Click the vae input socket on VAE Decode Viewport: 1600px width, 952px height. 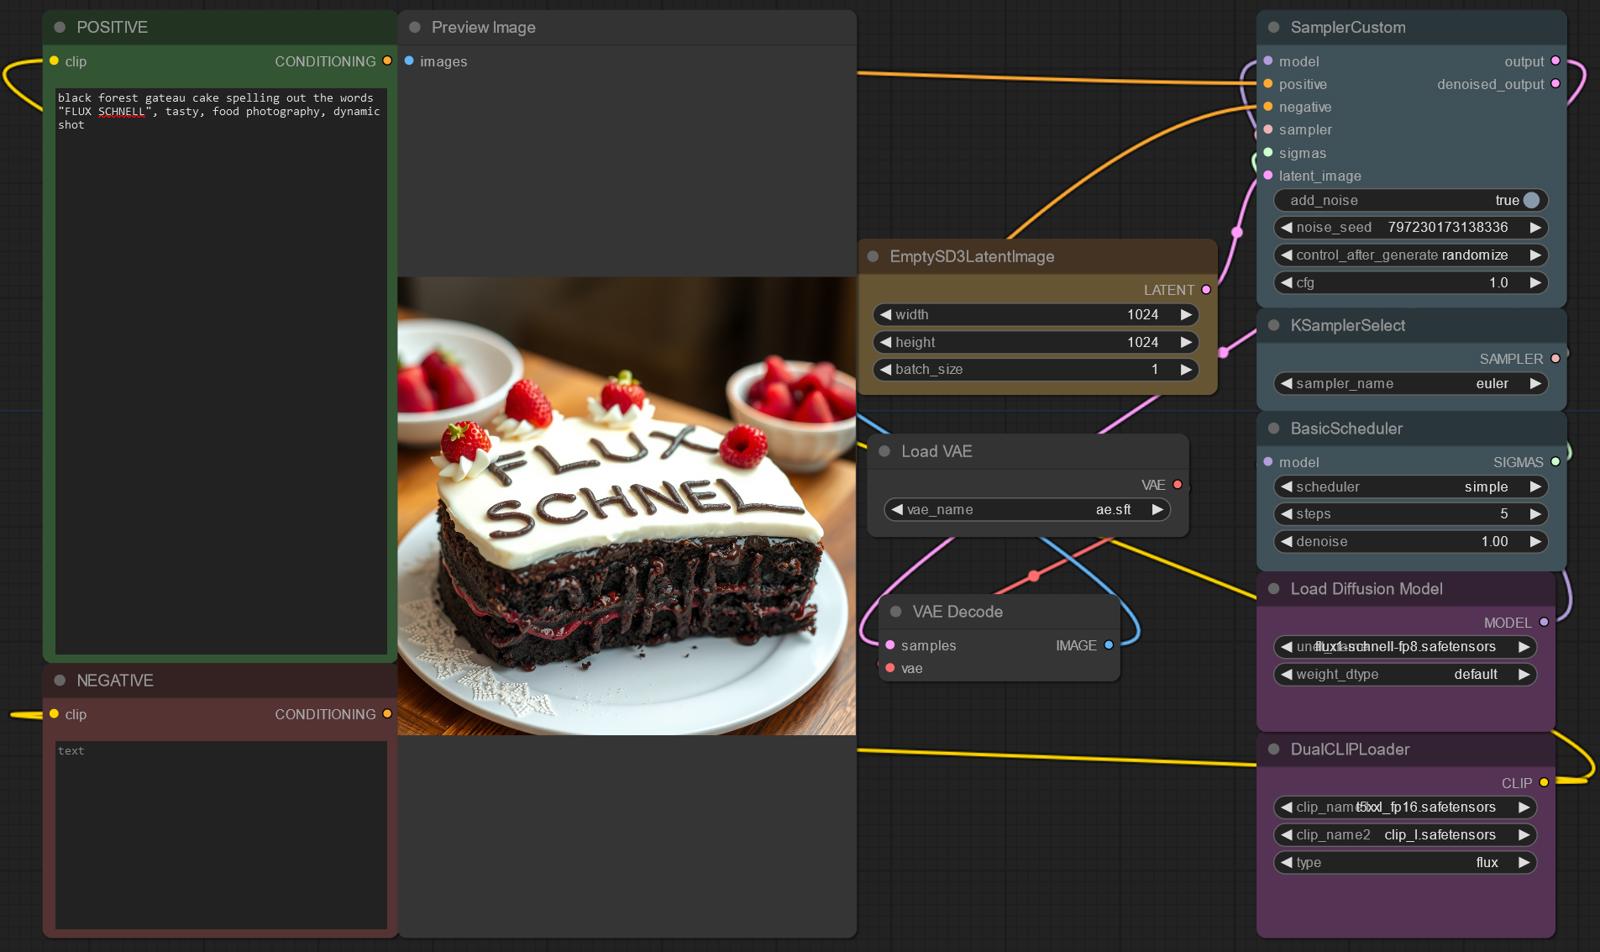pyautogui.click(x=890, y=668)
